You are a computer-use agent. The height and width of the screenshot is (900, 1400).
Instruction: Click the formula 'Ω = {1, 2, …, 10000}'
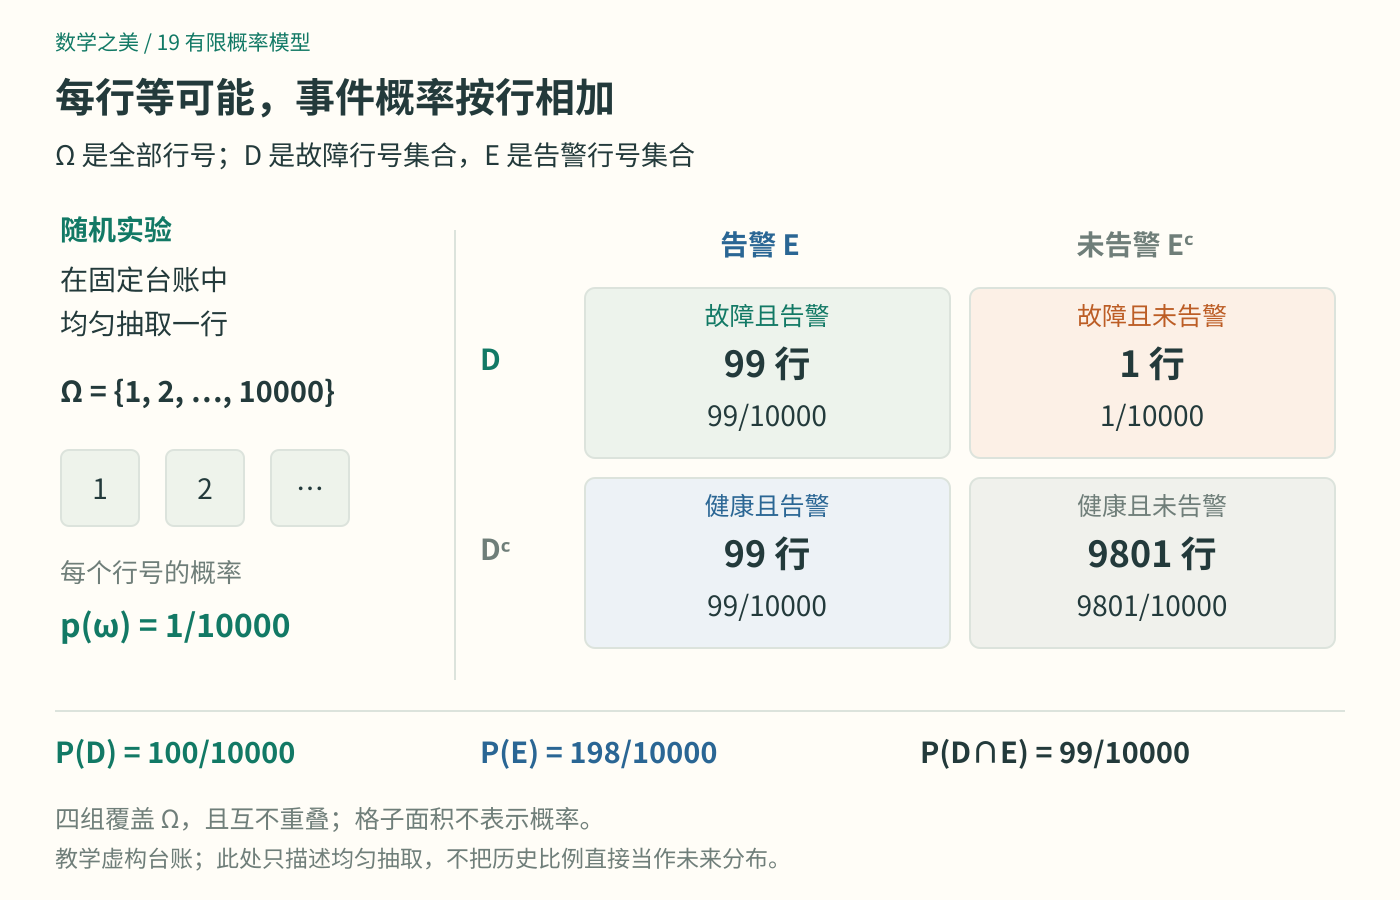(198, 391)
